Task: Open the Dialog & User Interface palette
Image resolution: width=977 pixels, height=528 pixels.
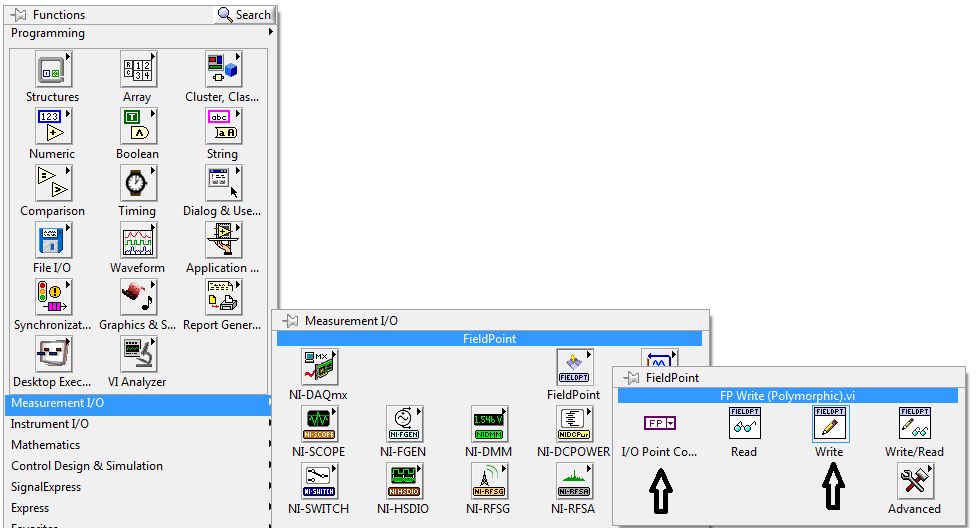Action: 223,184
